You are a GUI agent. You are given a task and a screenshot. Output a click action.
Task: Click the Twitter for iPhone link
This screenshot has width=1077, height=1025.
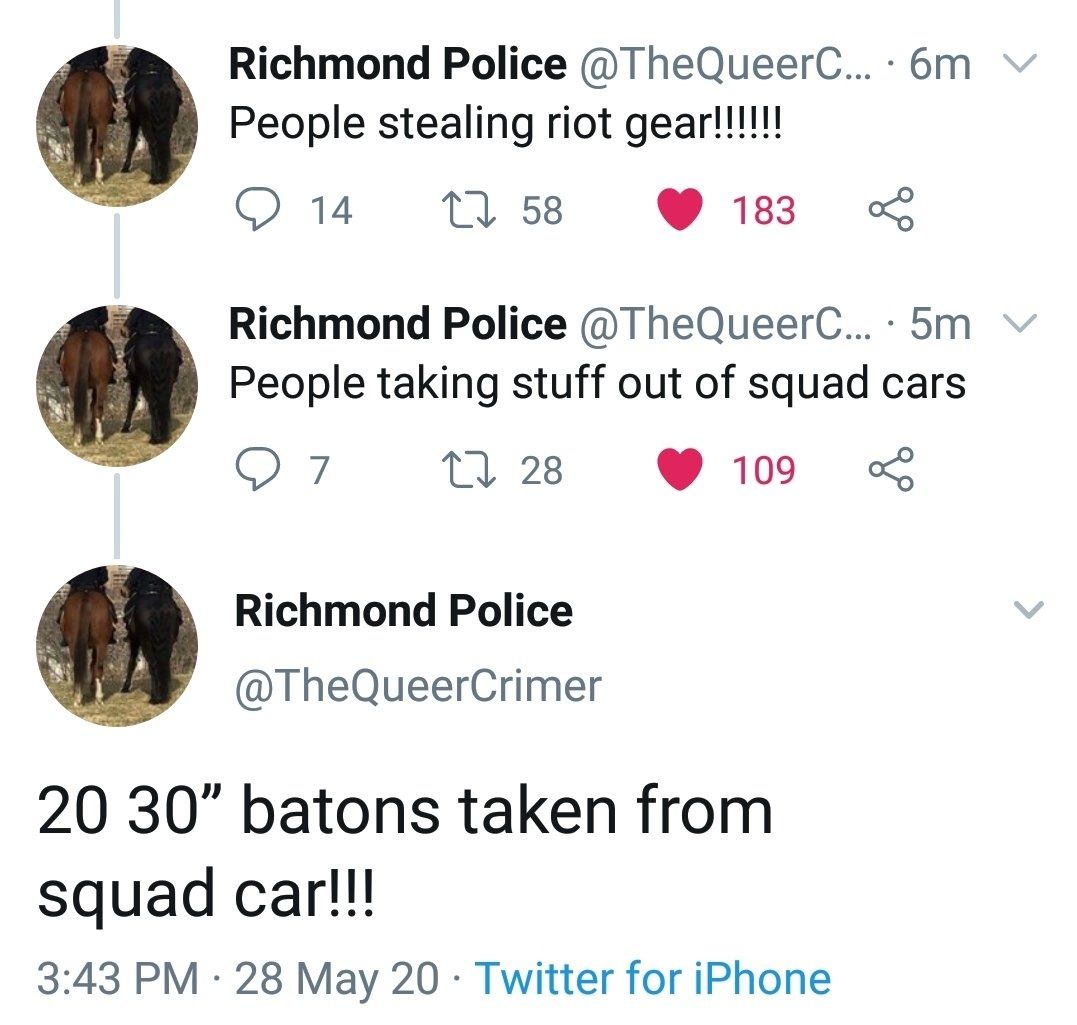(652, 978)
